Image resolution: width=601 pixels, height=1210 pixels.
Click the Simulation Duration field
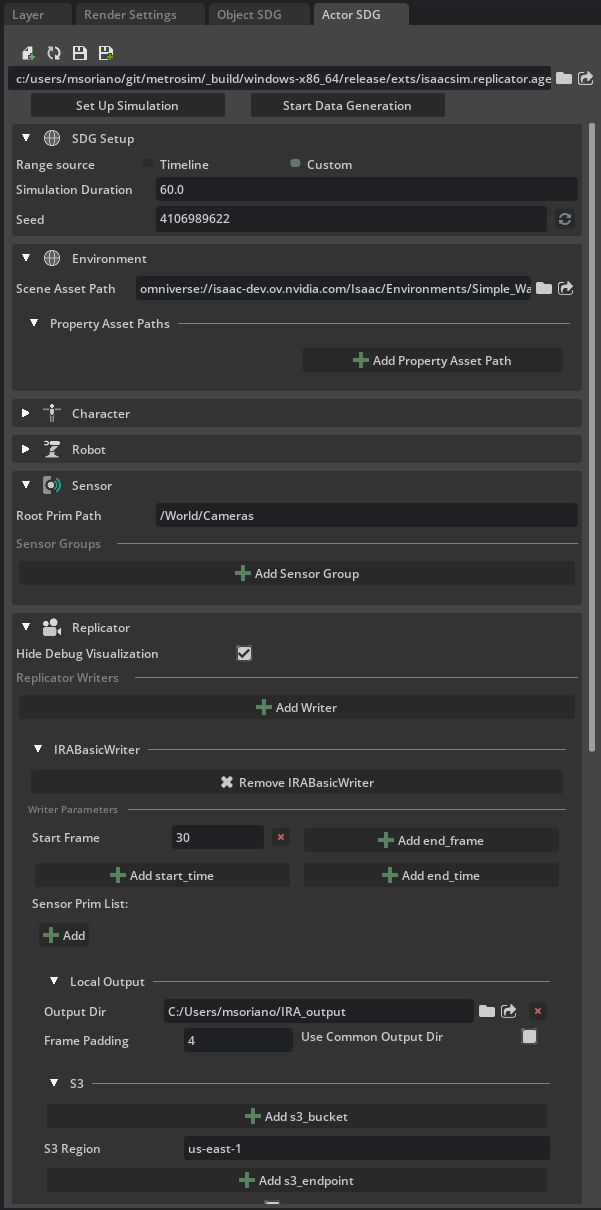[366, 189]
